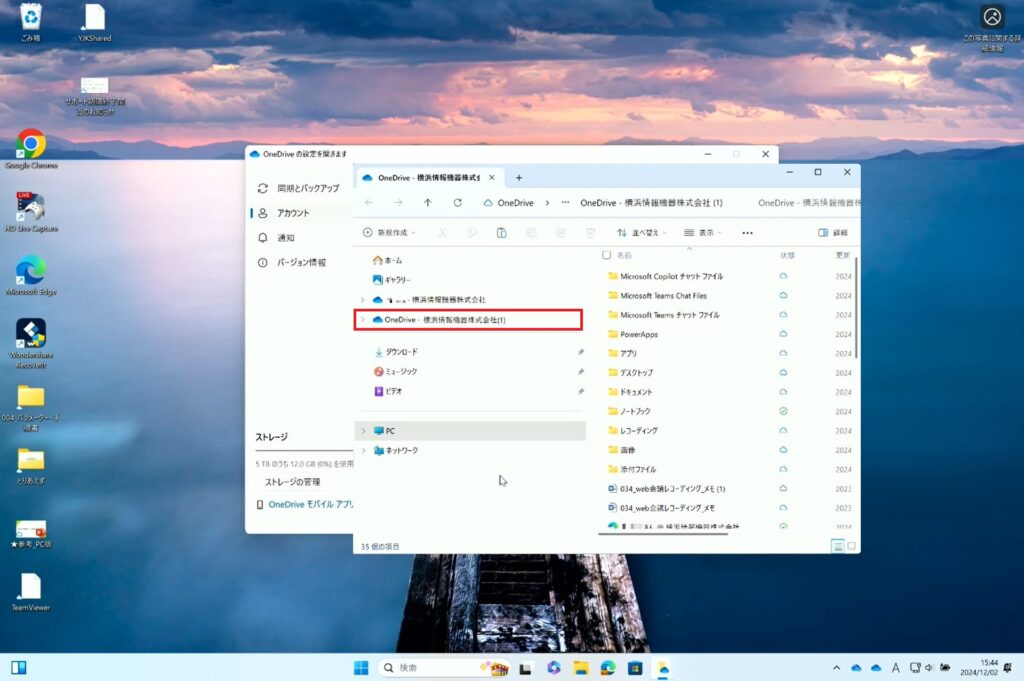This screenshot has width=1024, height=681.
Task: Open the 表示 view dropdown
Action: point(703,233)
